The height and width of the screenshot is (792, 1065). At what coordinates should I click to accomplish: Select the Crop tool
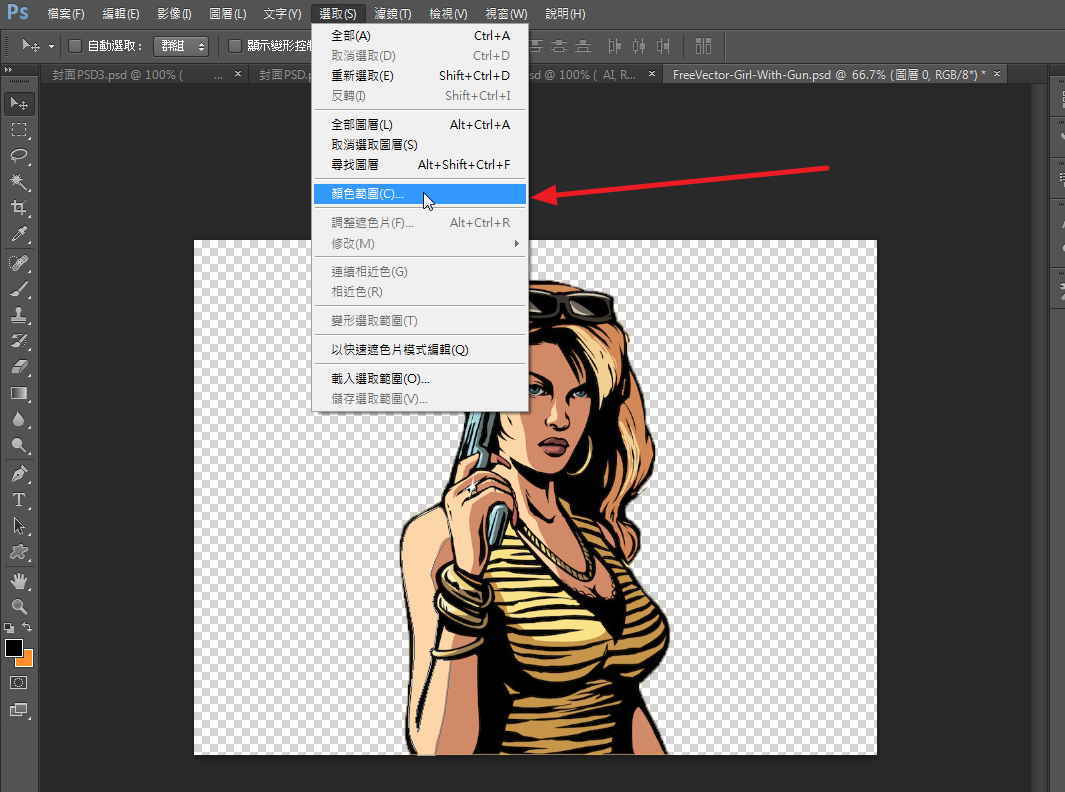pos(19,207)
